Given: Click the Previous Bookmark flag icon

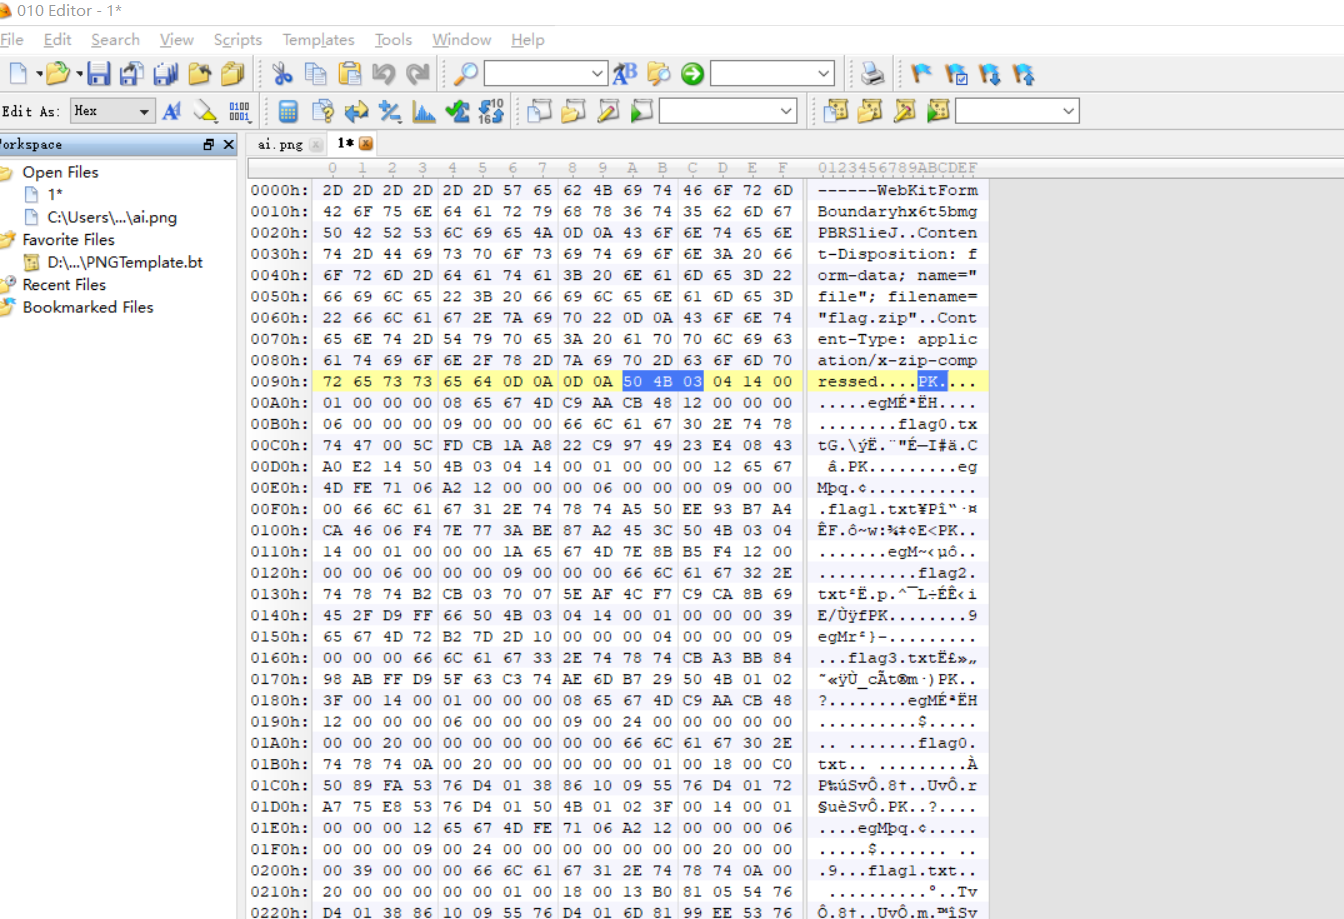Looking at the screenshot, I should coord(1024,73).
